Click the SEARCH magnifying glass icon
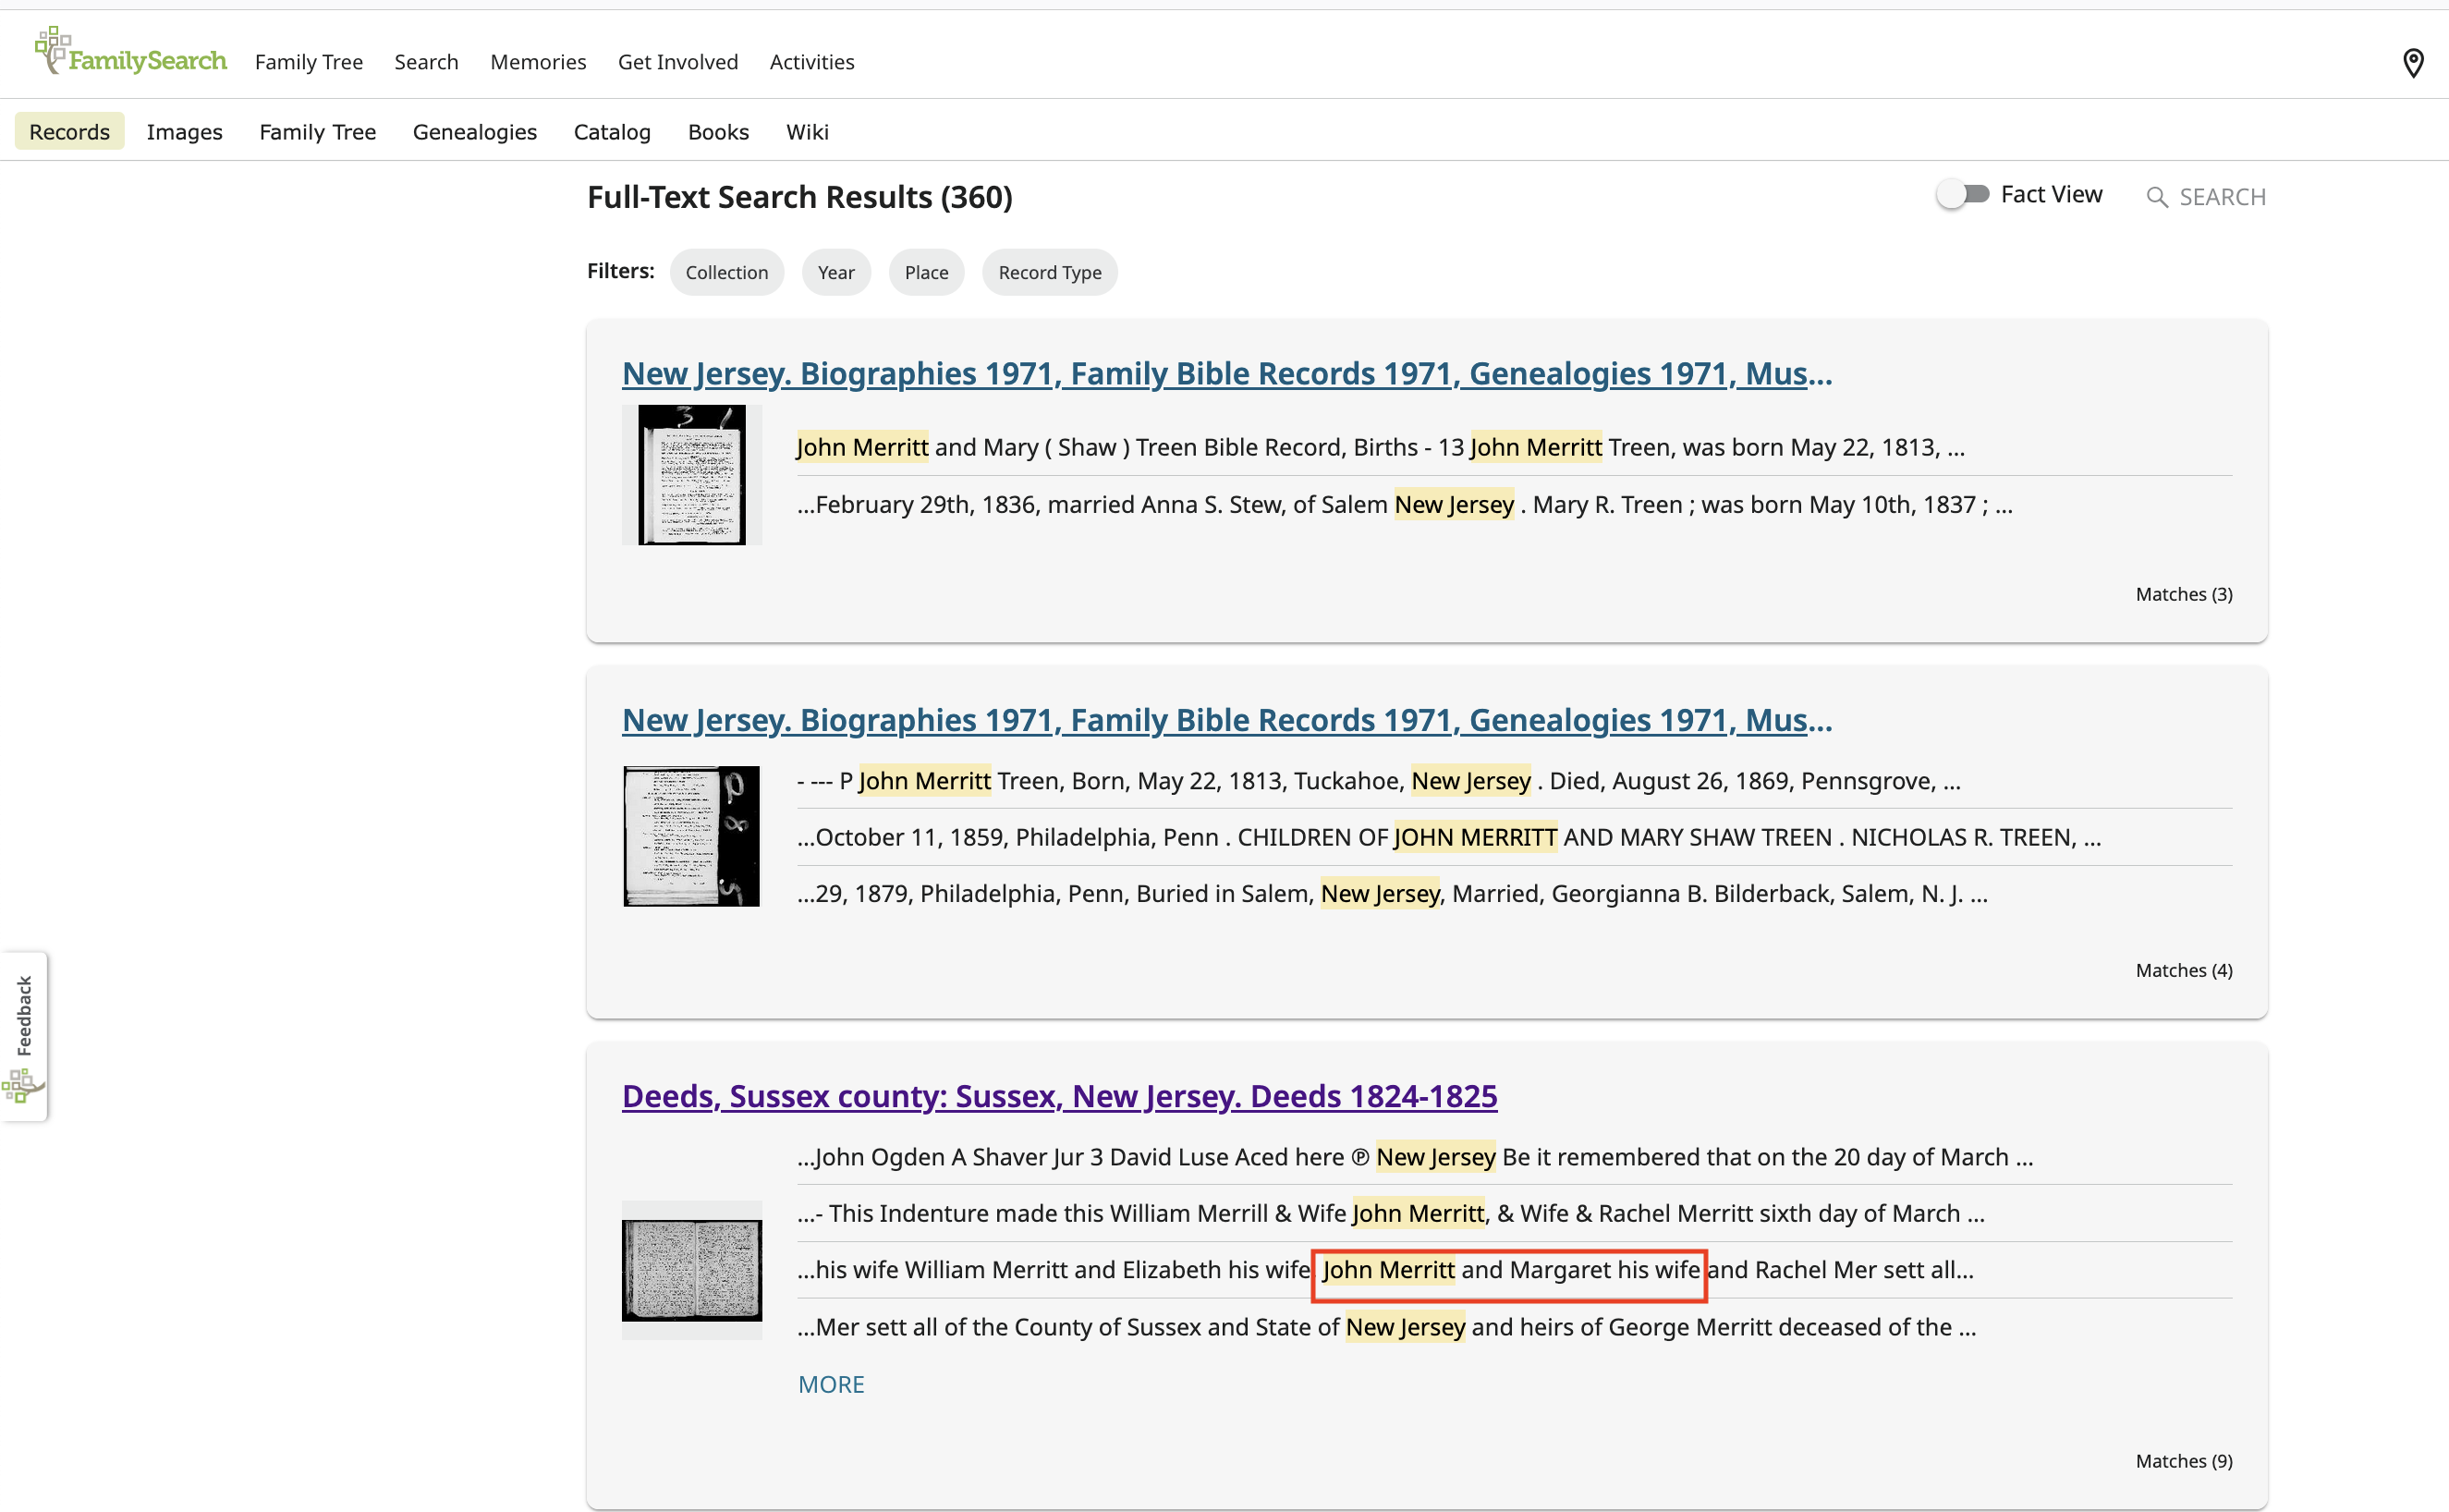The height and width of the screenshot is (1512, 2449). pyautogui.click(x=2157, y=197)
